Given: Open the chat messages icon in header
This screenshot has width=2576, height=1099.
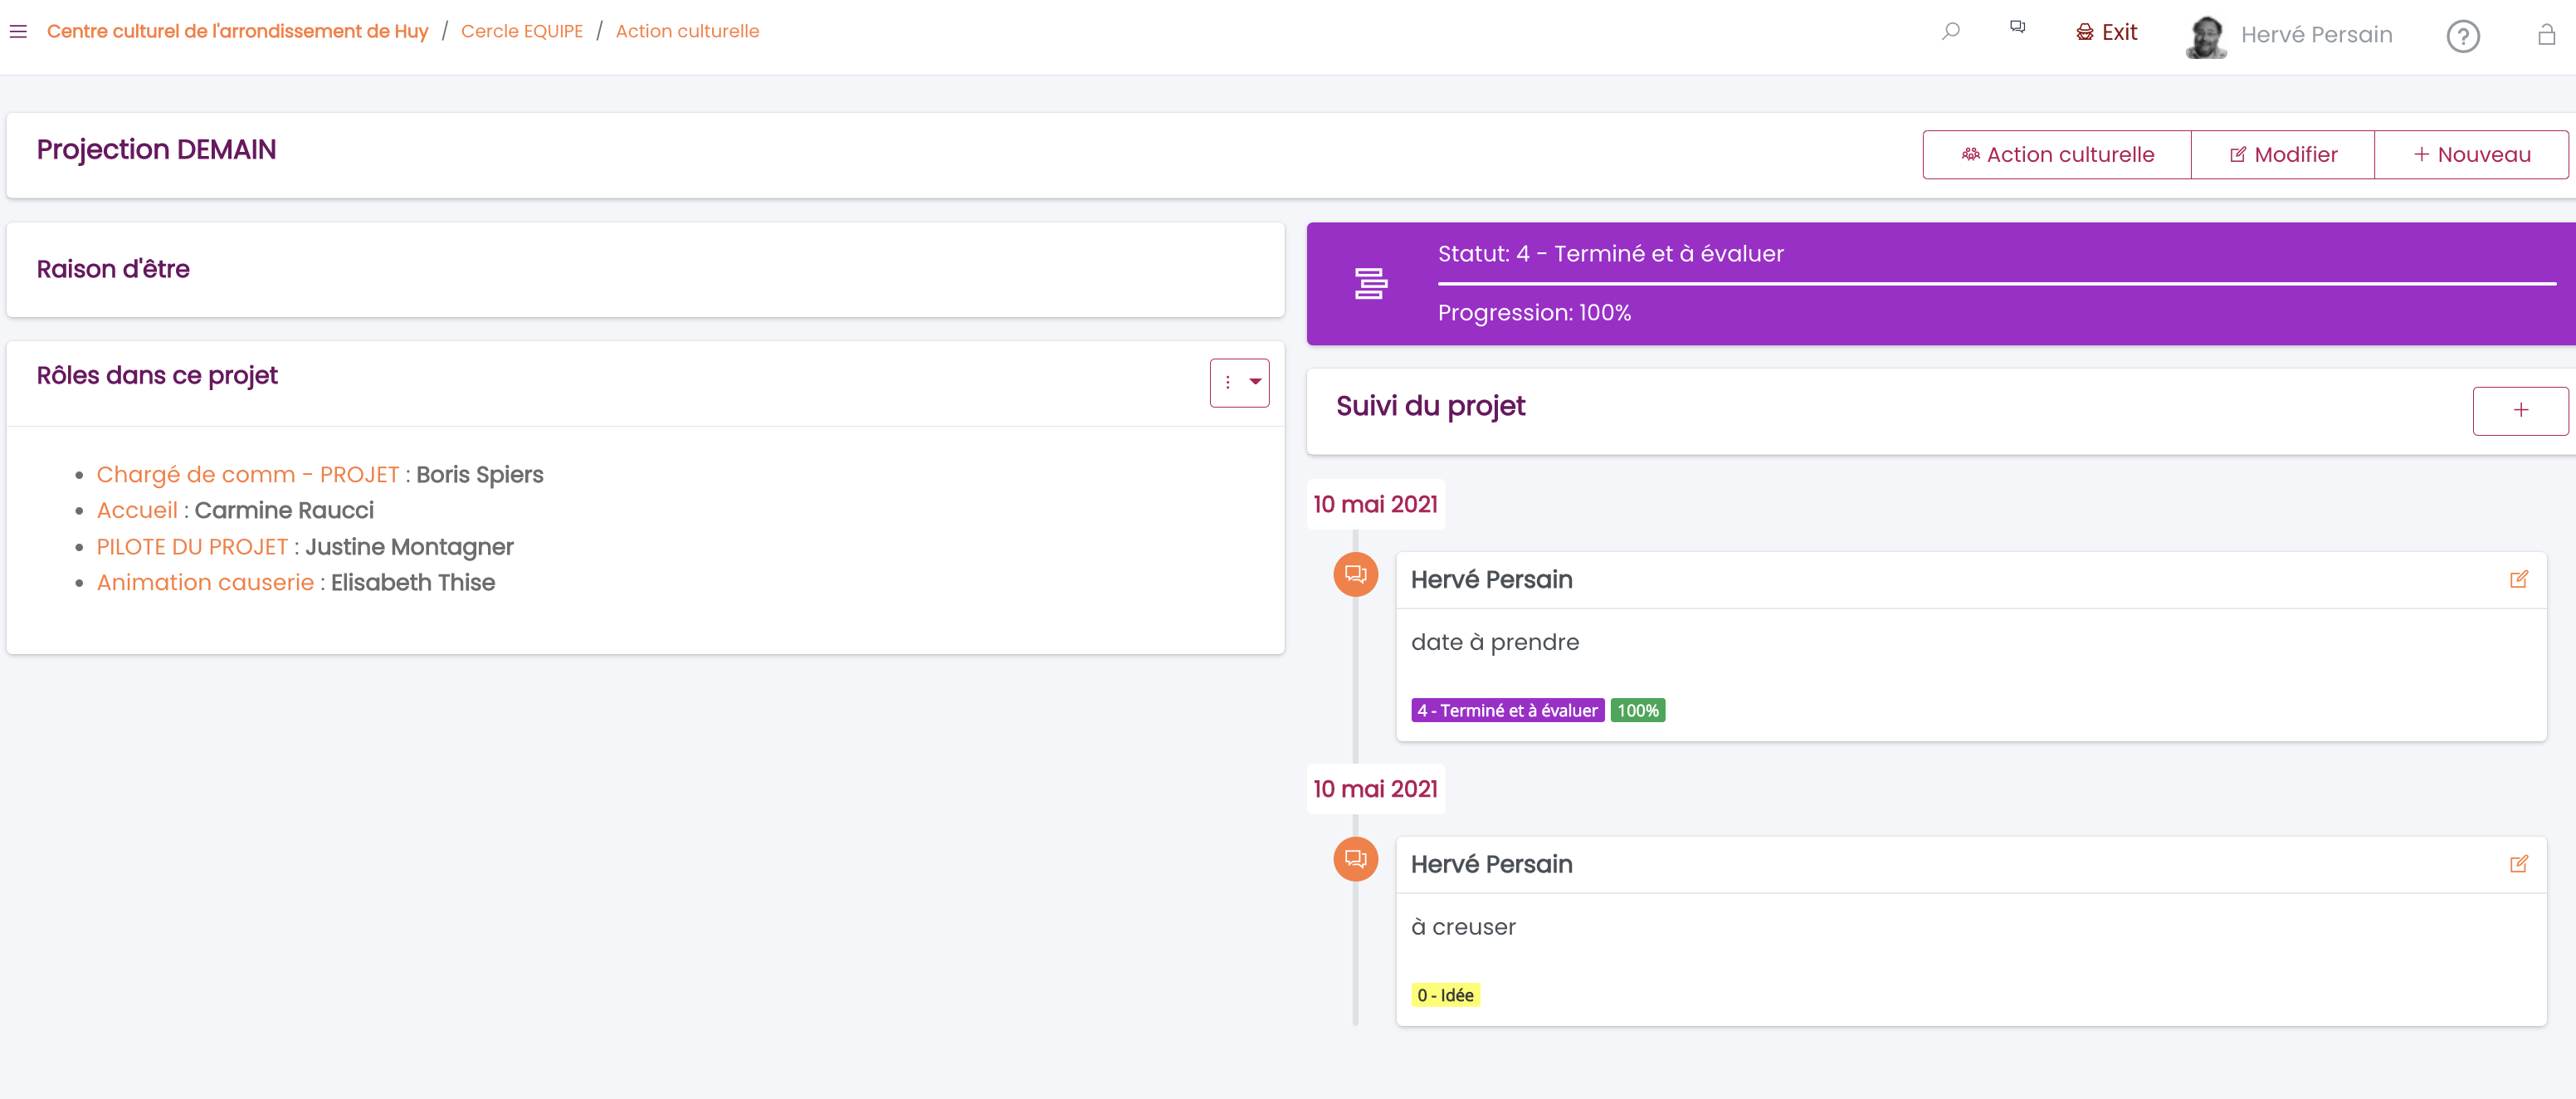Looking at the screenshot, I should (2017, 27).
